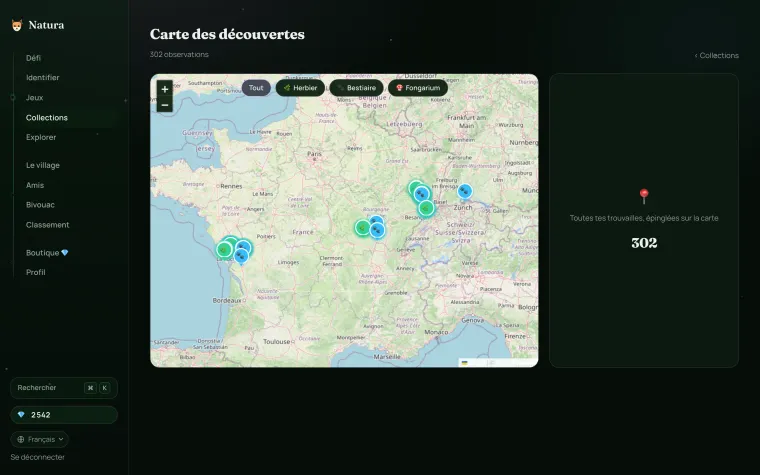This screenshot has width=760, height=475.
Task: Select the green leaf marker near Besançon
Action: (426, 208)
